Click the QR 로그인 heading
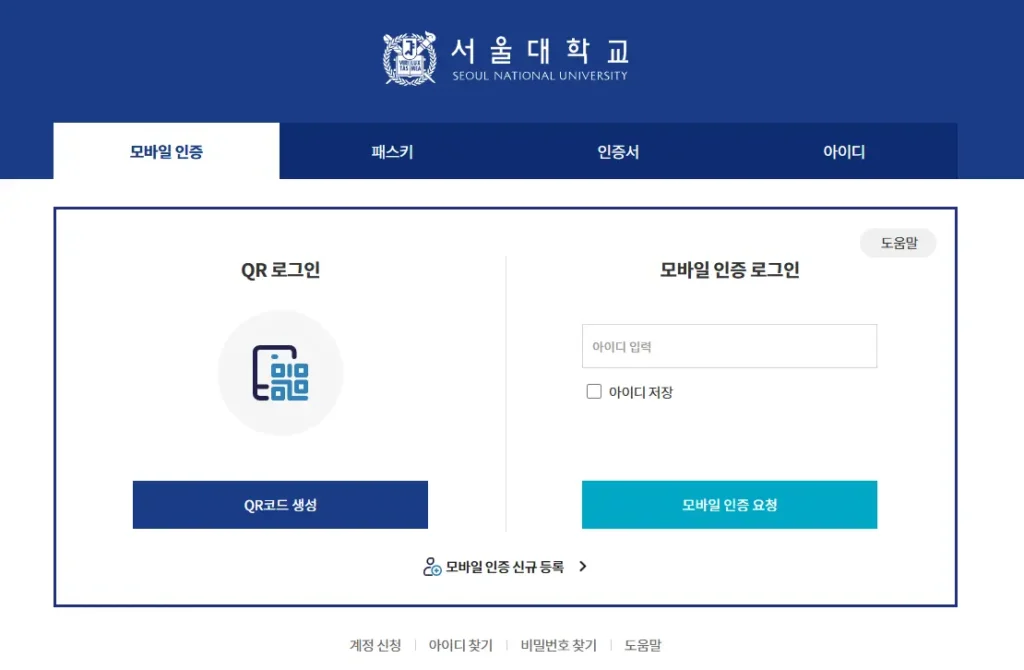1024x670 pixels. point(280,270)
